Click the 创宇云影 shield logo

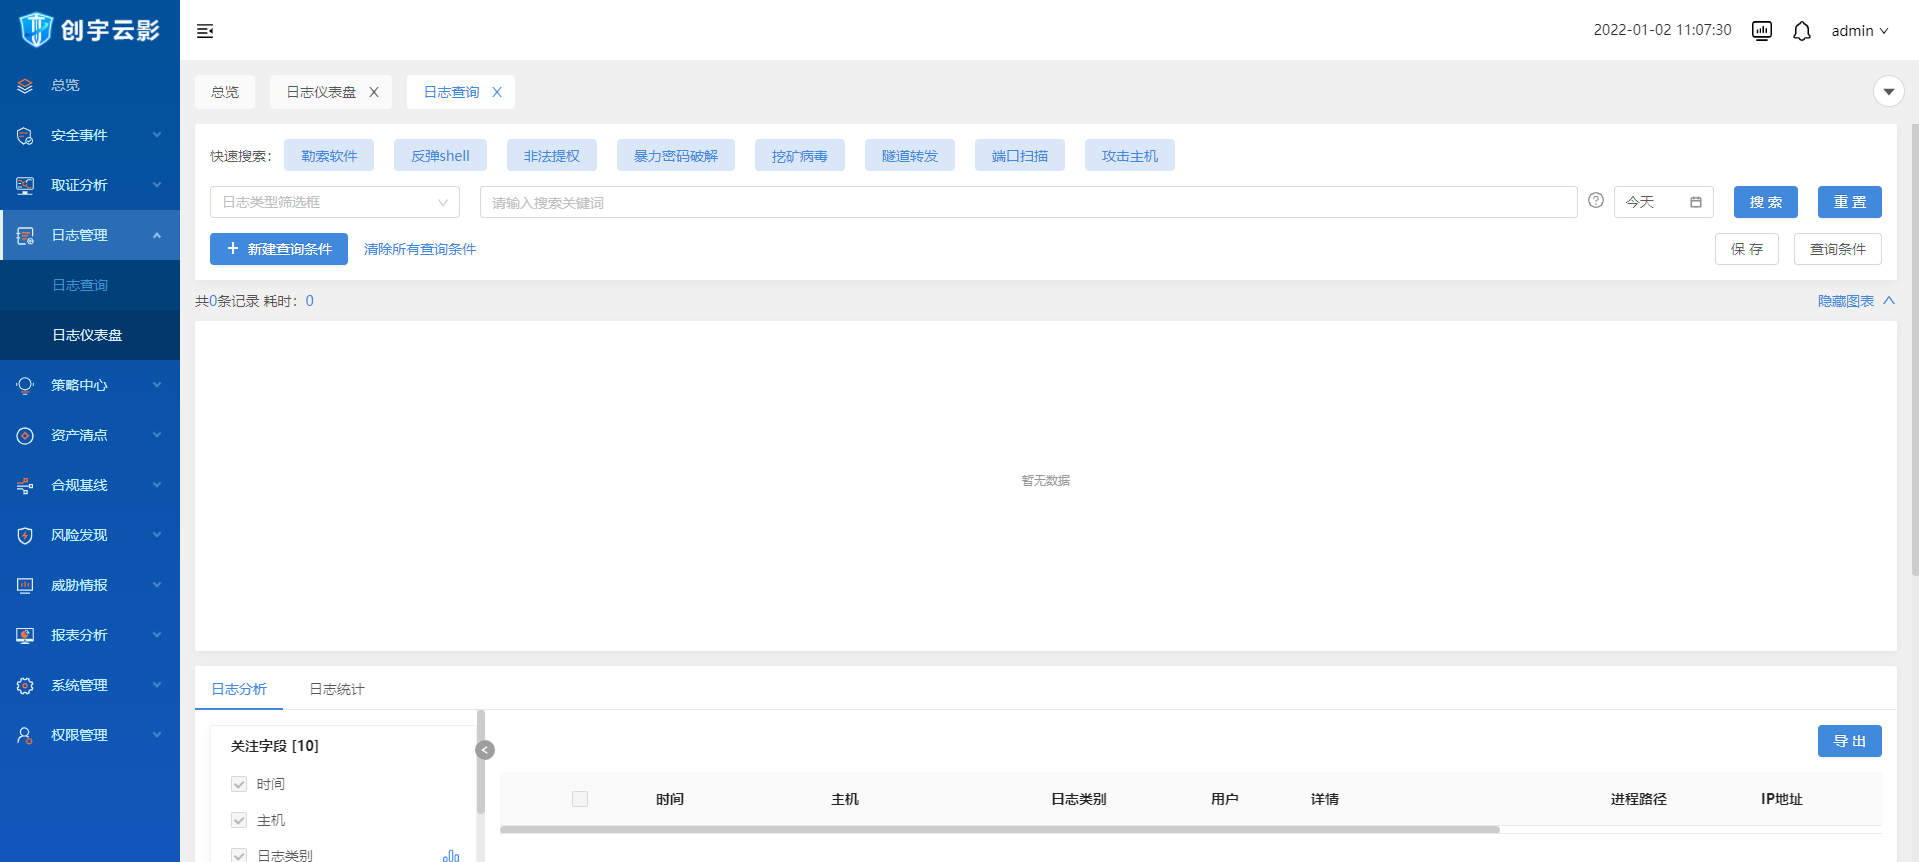pyautogui.click(x=36, y=30)
